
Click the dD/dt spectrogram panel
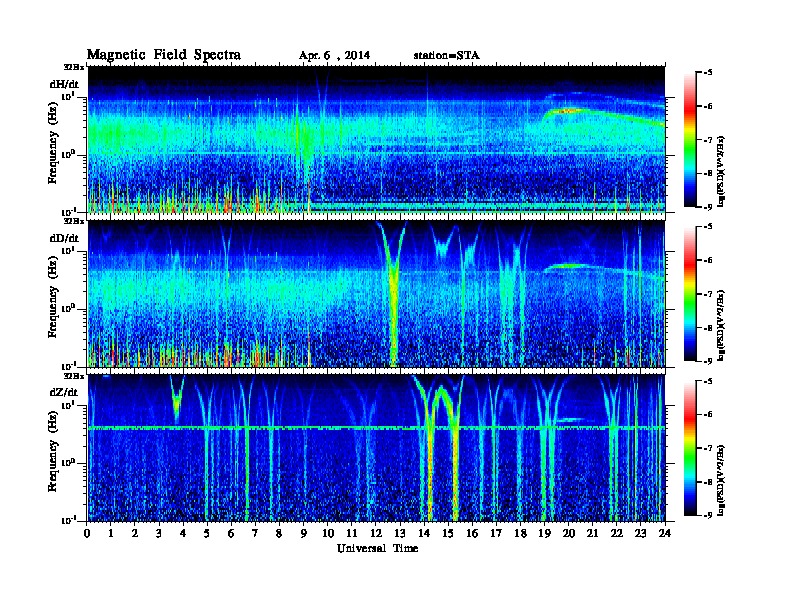tap(376, 294)
